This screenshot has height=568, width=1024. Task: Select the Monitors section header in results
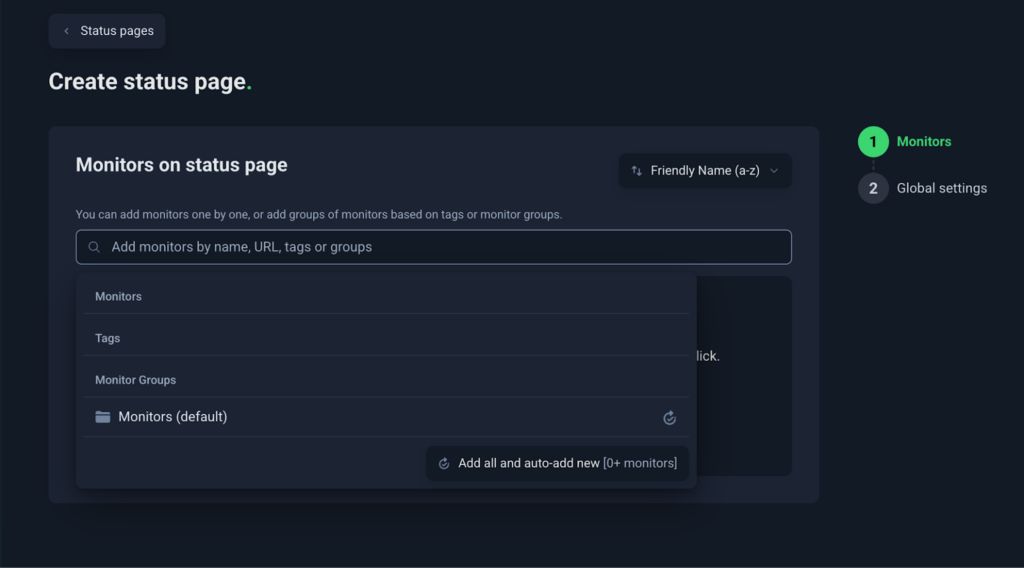[118, 297]
